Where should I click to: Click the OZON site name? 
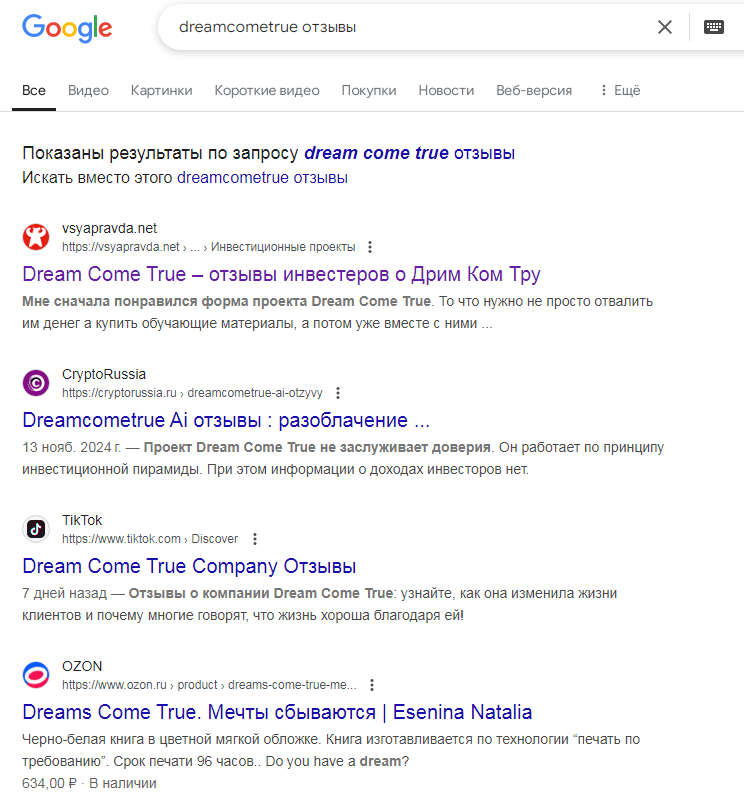tap(82, 666)
